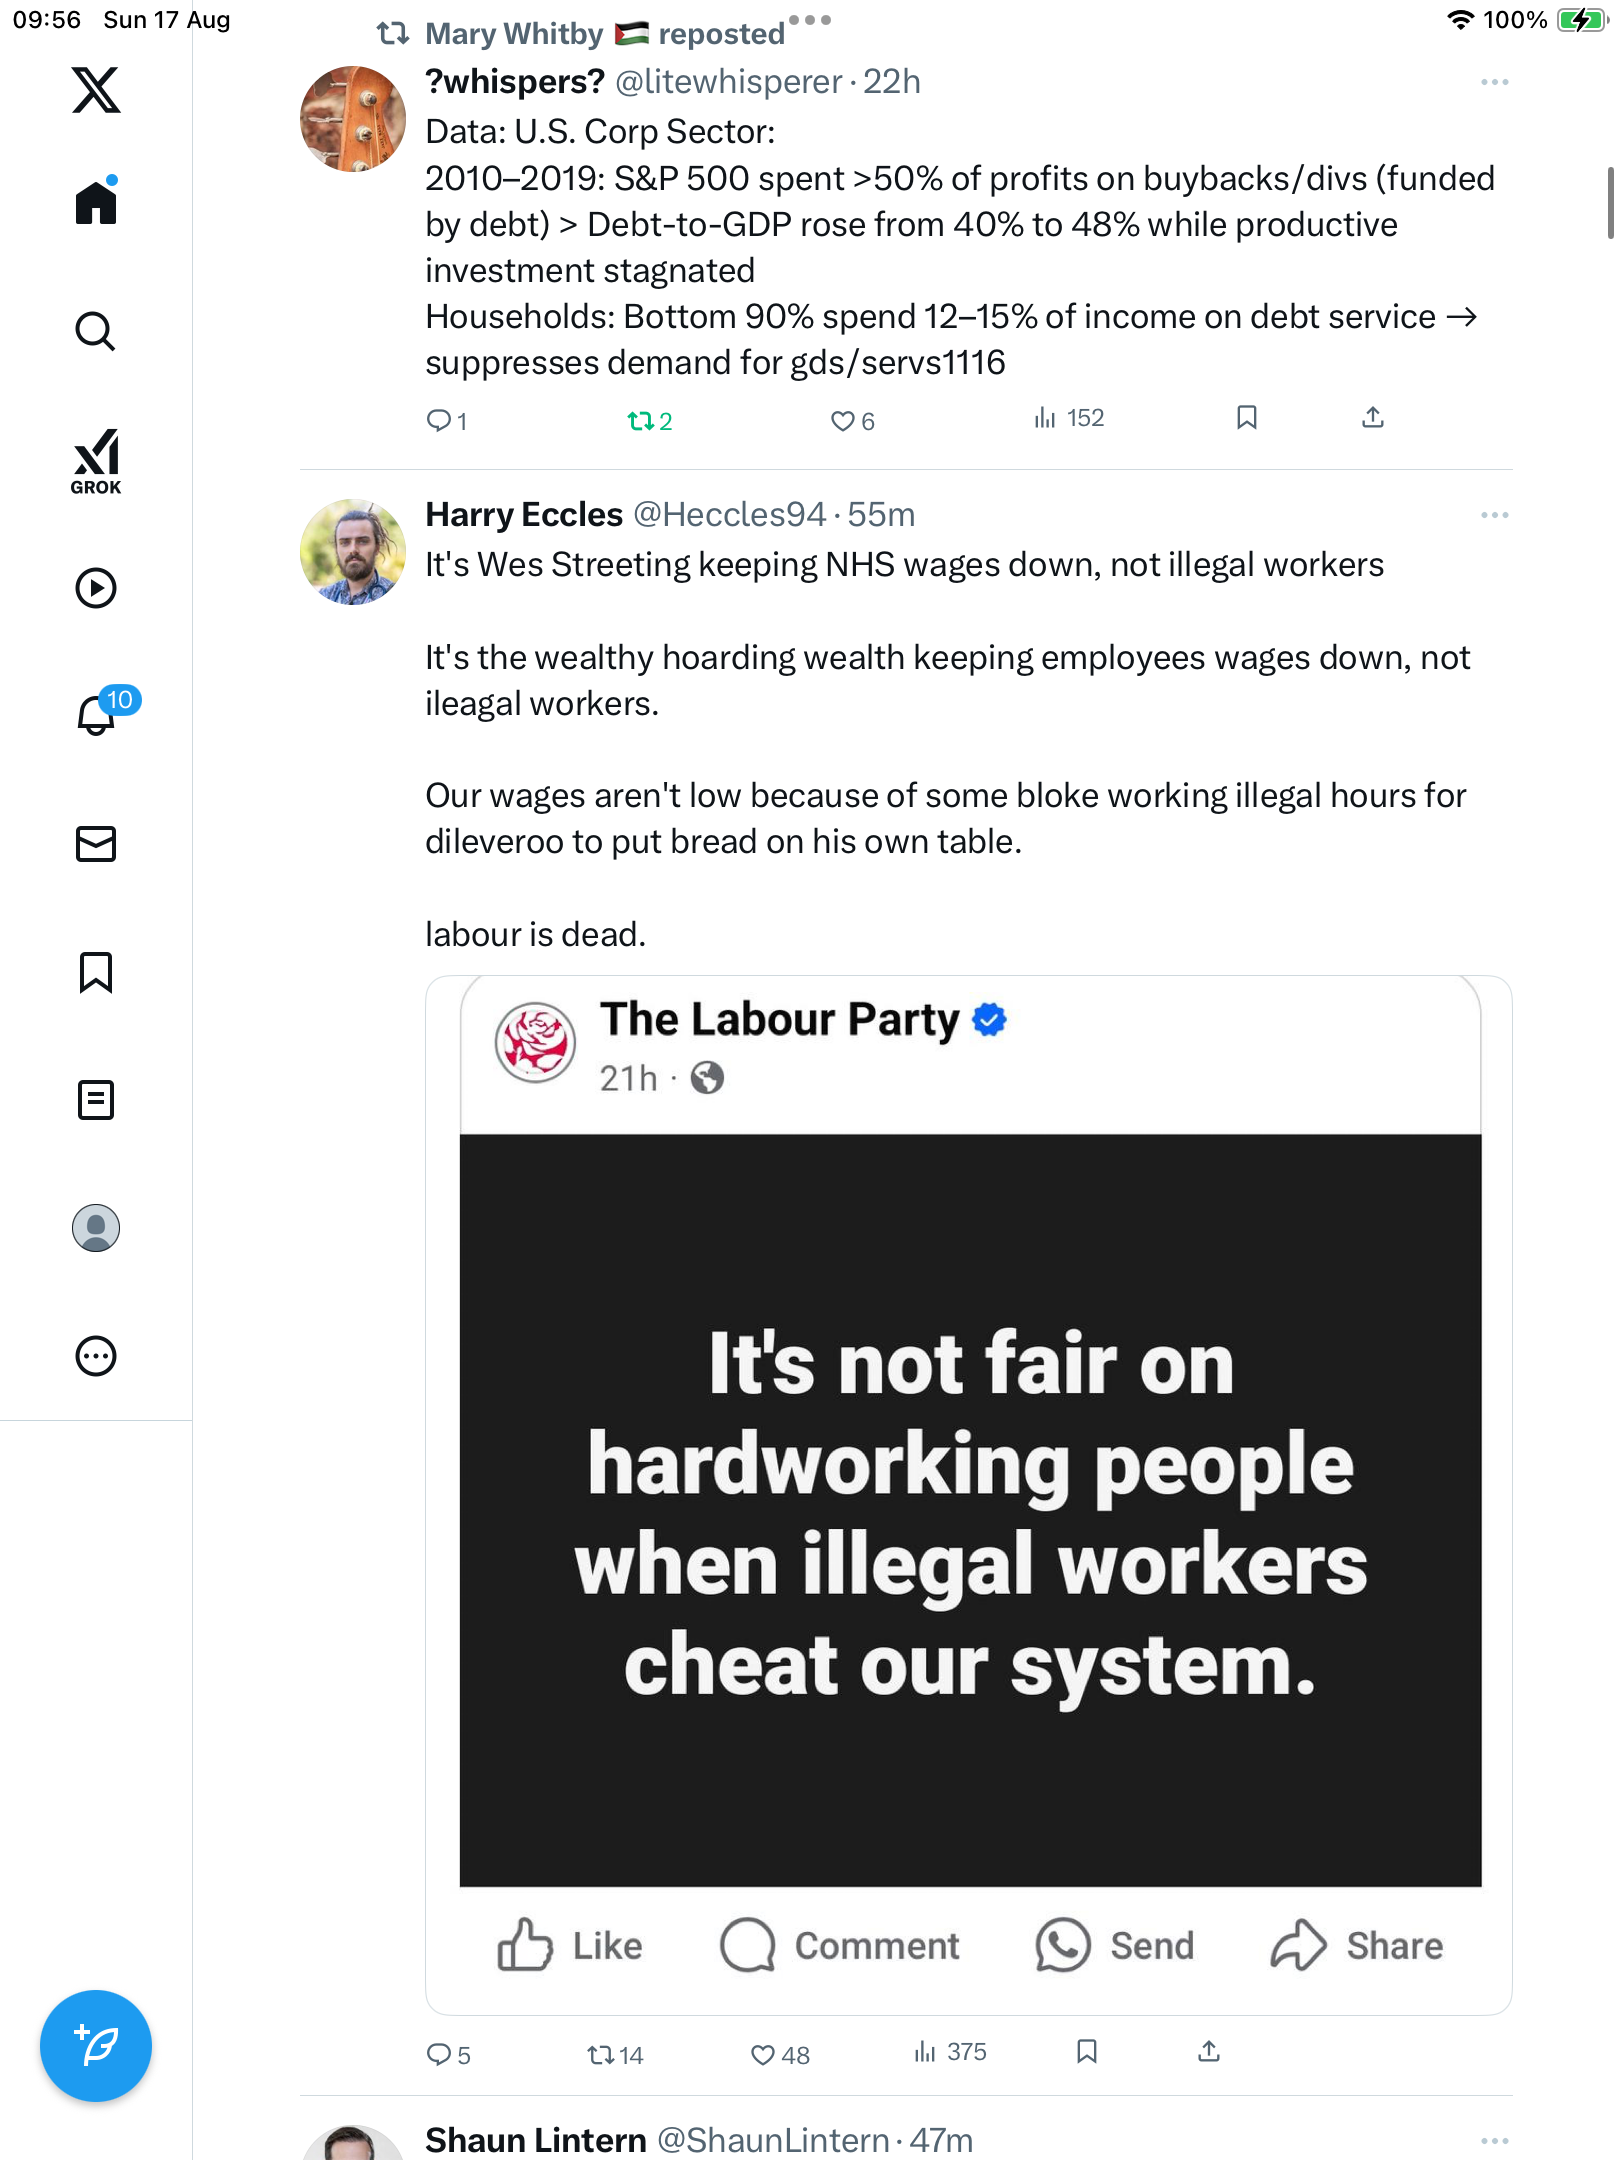This screenshot has height=2160, width=1620.
Task: Open direct messages envelope icon
Action: [96, 843]
